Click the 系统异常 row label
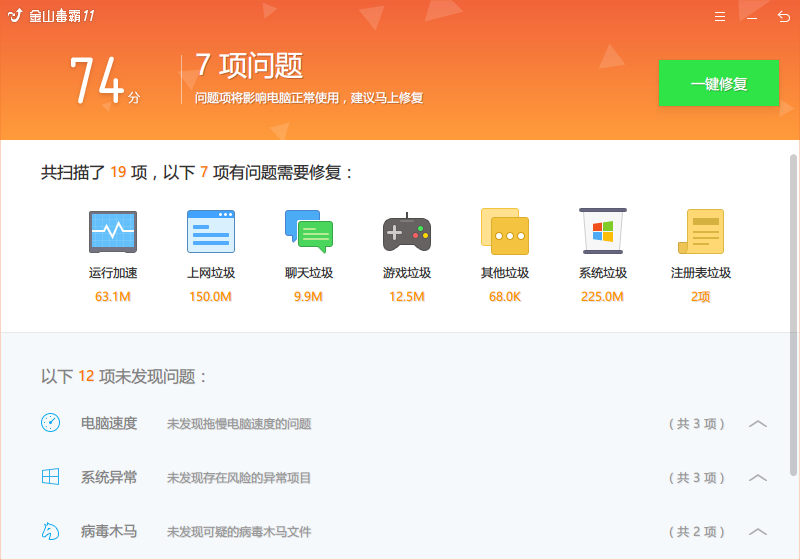Viewport: 800px width, 560px height. click(109, 477)
